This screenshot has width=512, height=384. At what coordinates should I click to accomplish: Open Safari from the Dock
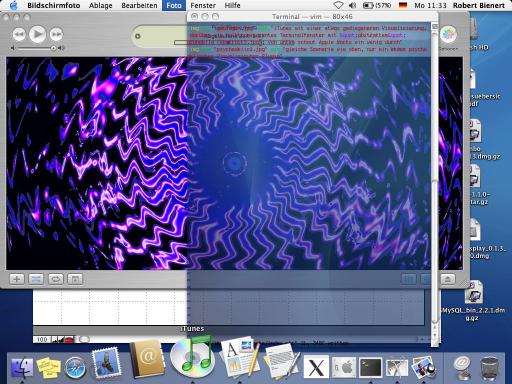click(x=75, y=368)
